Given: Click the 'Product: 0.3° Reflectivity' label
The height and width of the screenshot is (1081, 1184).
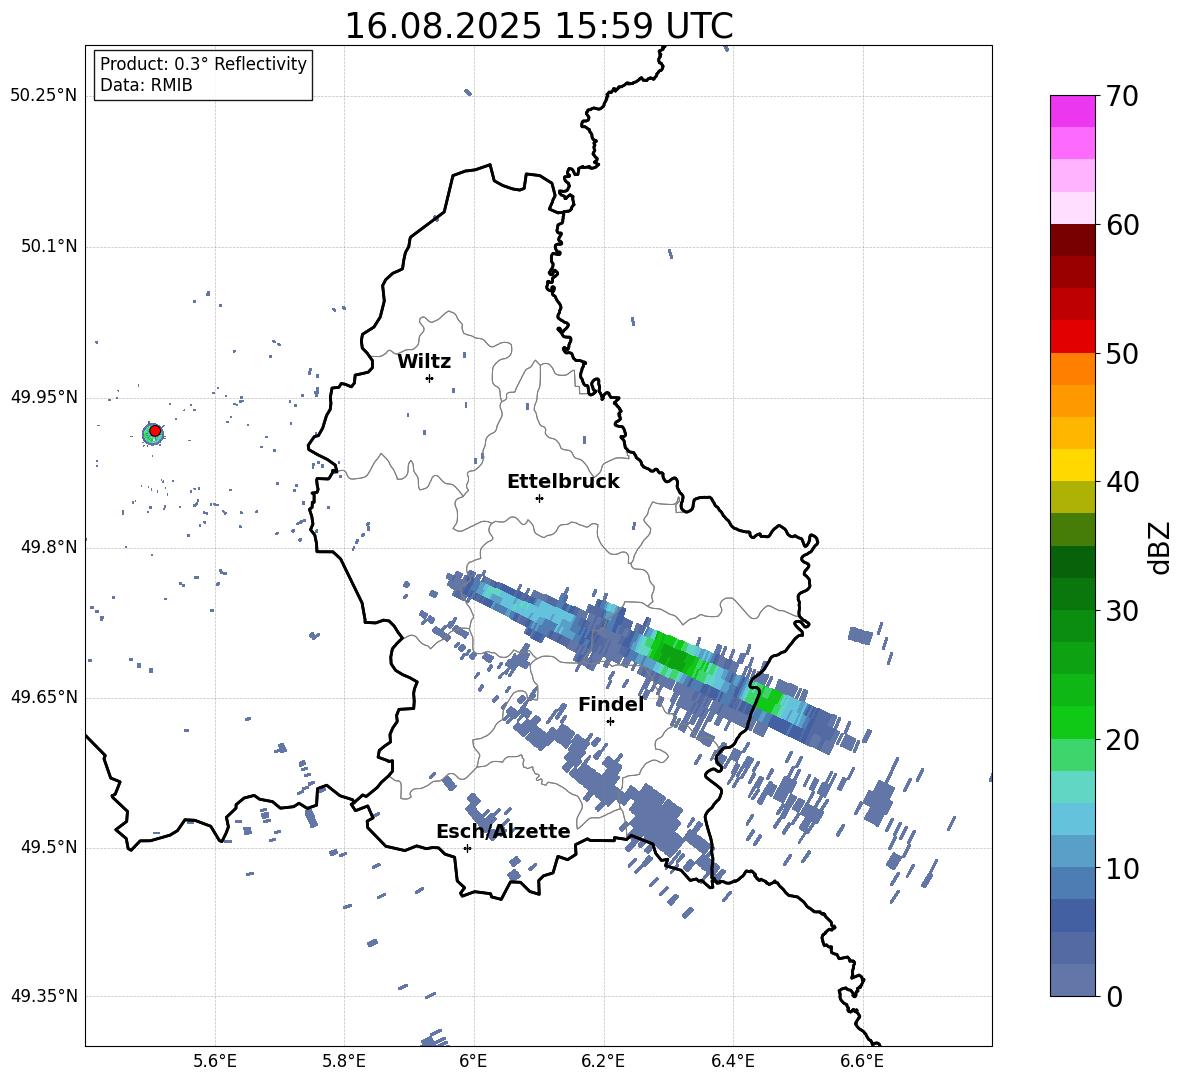Looking at the screenshot, I should pyautogui.click(x=203, y=64).
